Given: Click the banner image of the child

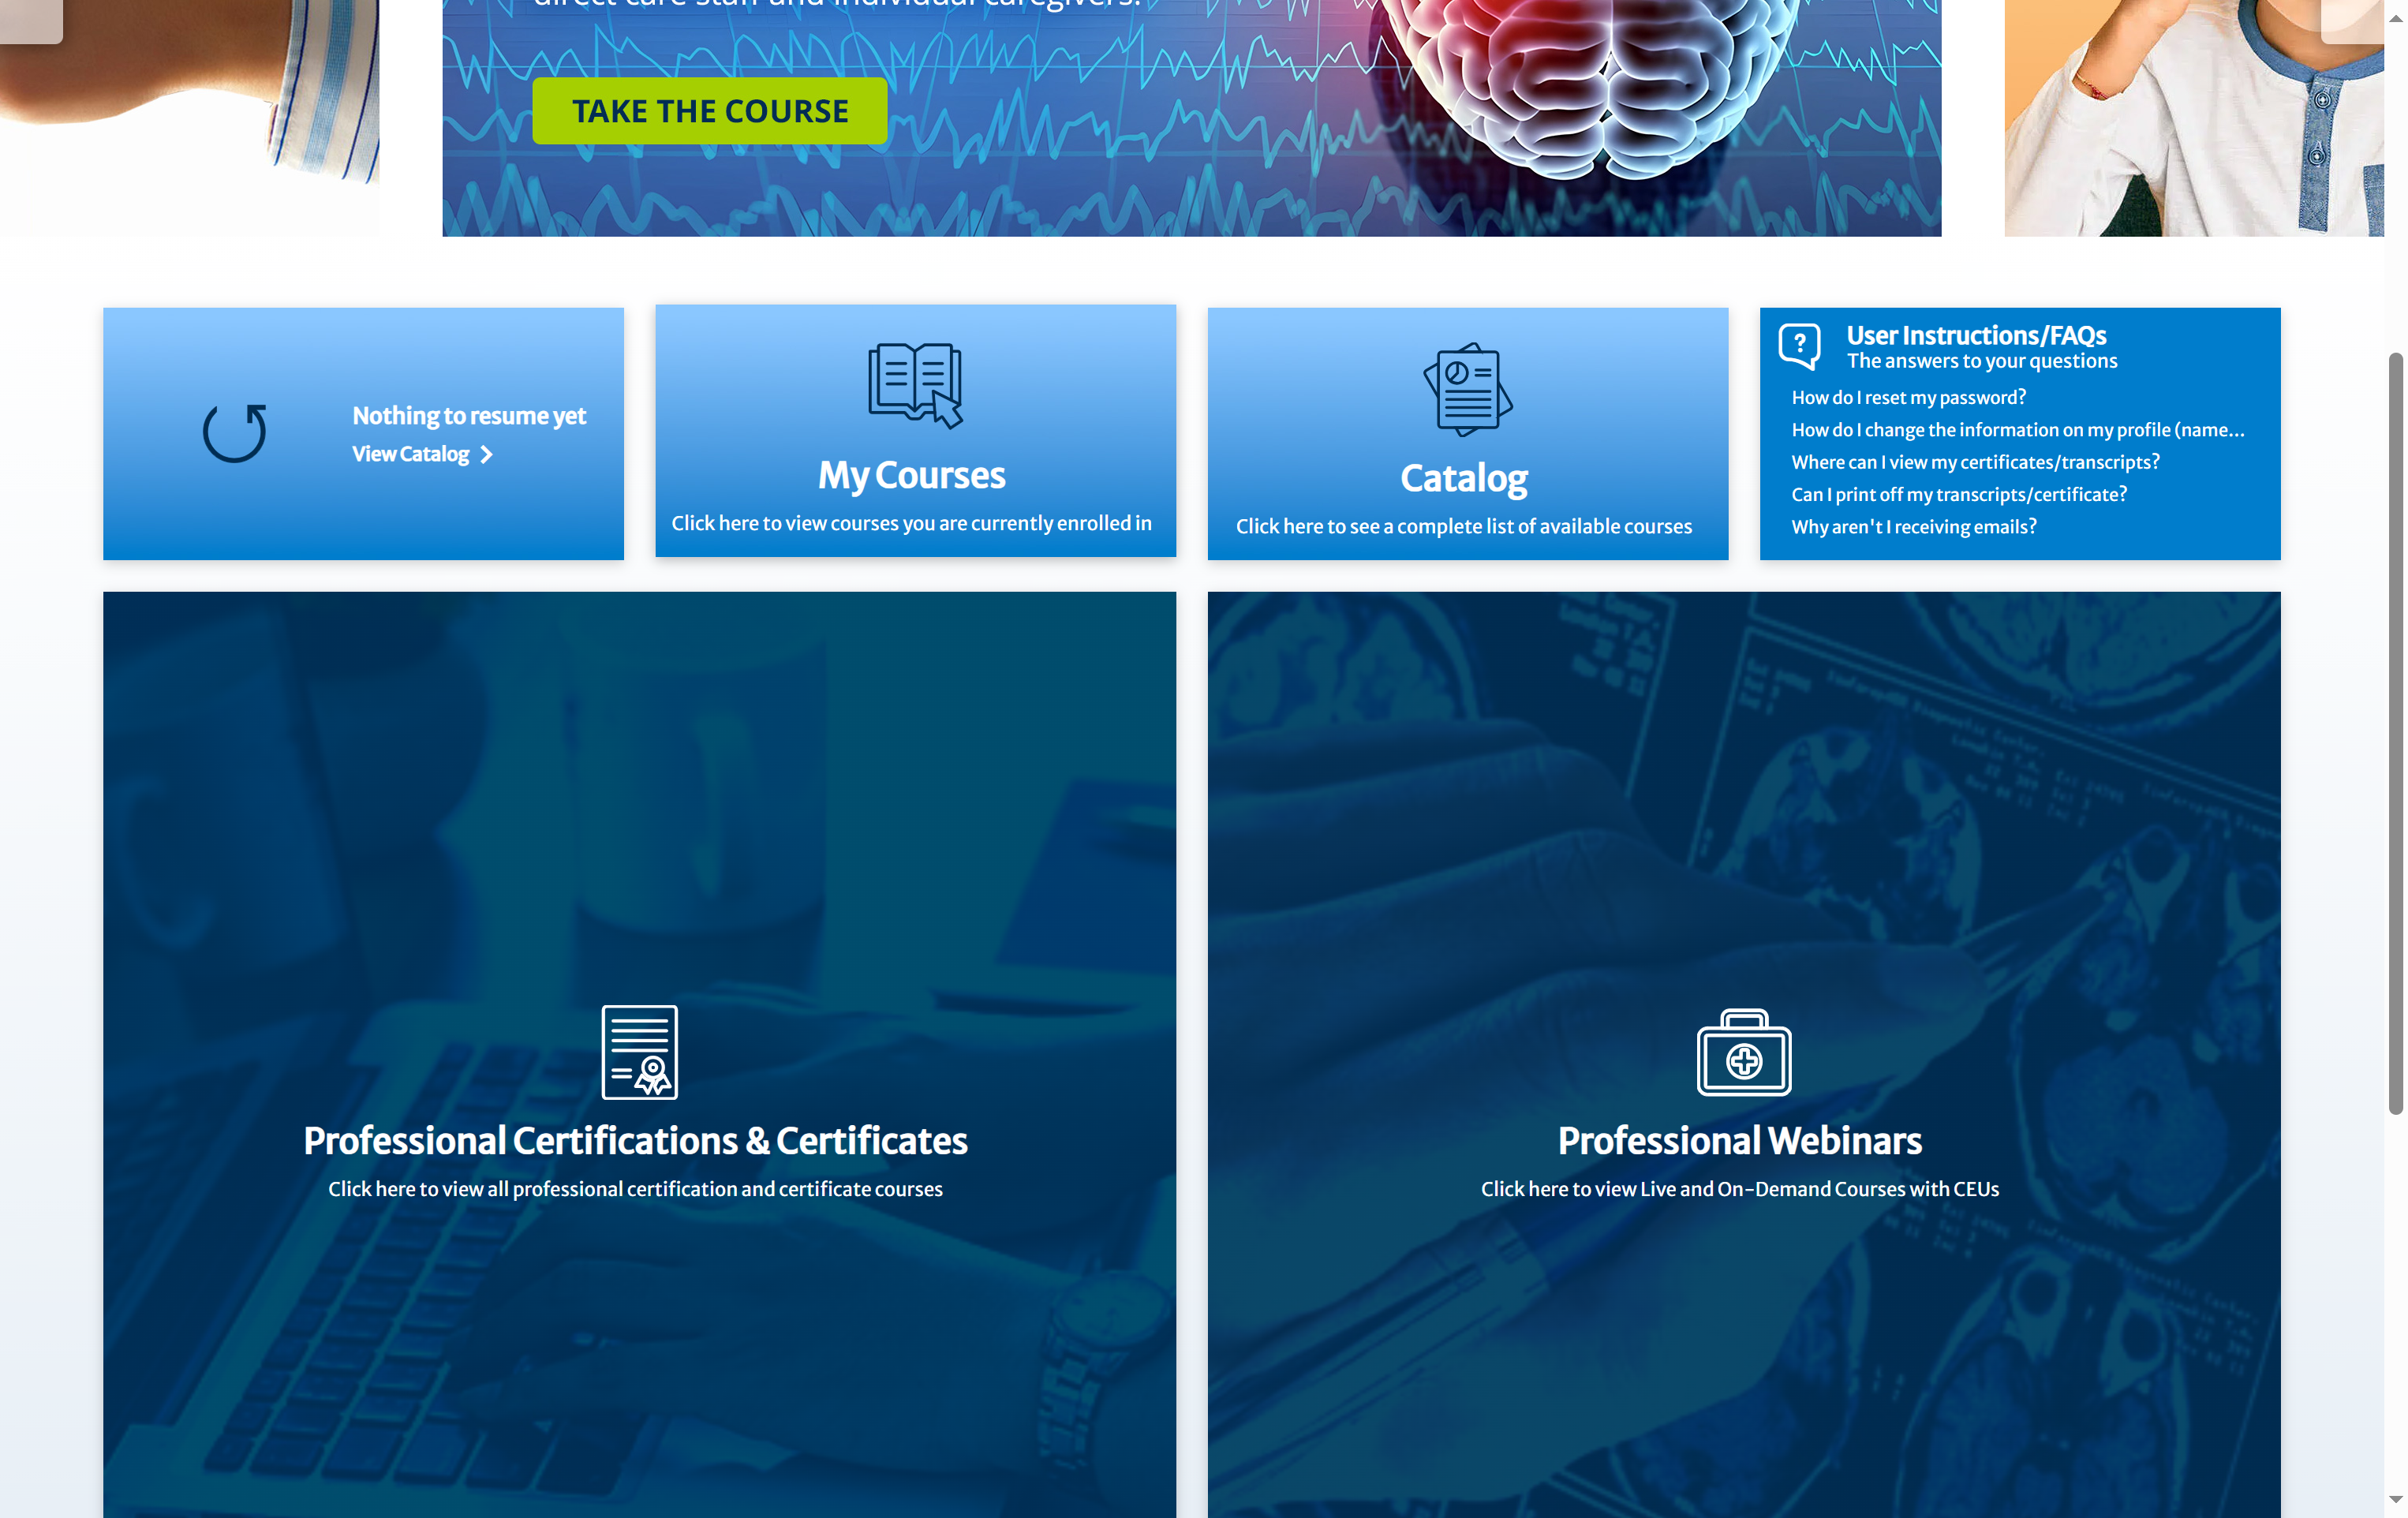Looking at the screenshot, I should pyautogui.click(x=2194, y=118).
